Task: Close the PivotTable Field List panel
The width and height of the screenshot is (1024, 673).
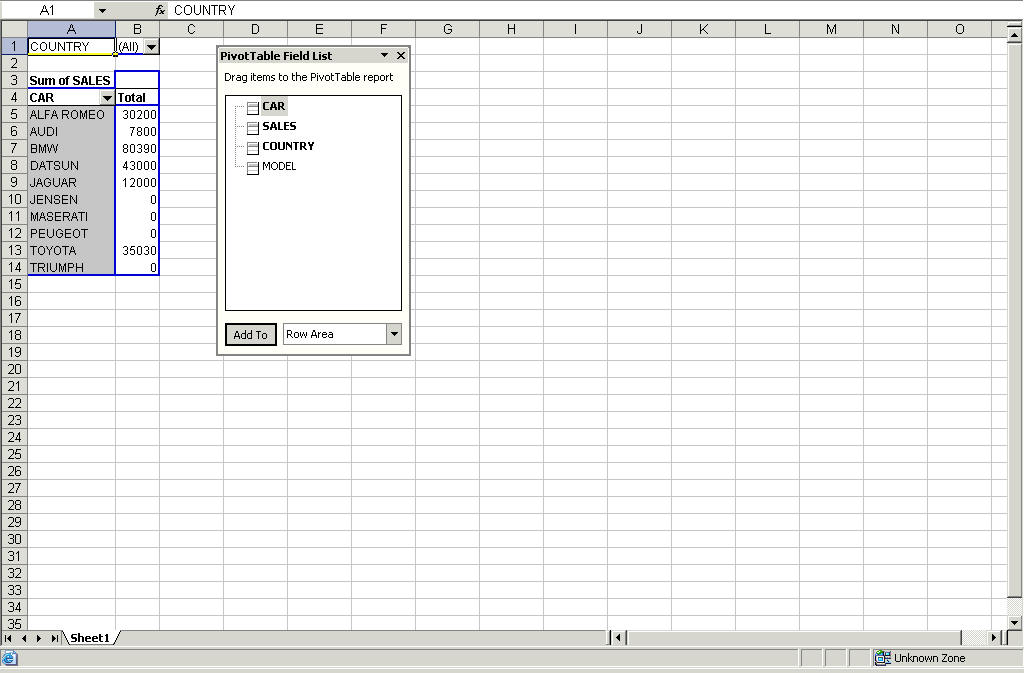Action: coord(401,55)
